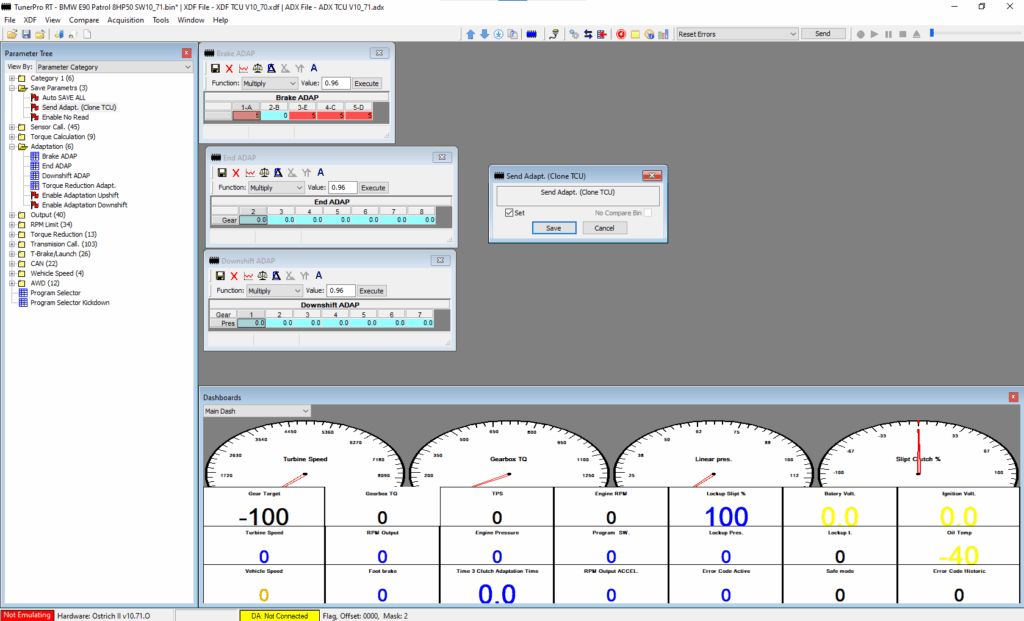Click the Value field in Brake ADAP window
The height and width of the screenshot is (621, 1024).
pos(336,84)
